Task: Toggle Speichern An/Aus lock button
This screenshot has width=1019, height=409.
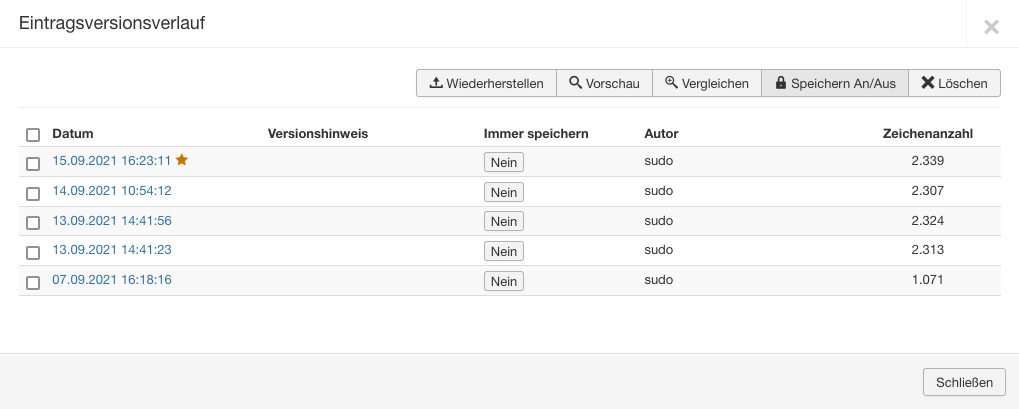Action: tap(834, 83)
